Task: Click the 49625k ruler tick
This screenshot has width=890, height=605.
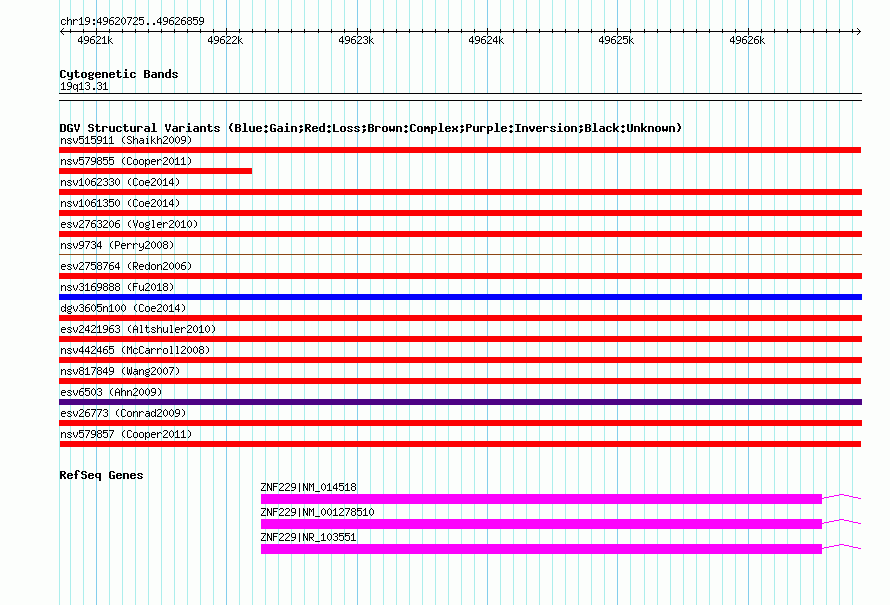Action: pyautogui.click(x=616, y=40)
